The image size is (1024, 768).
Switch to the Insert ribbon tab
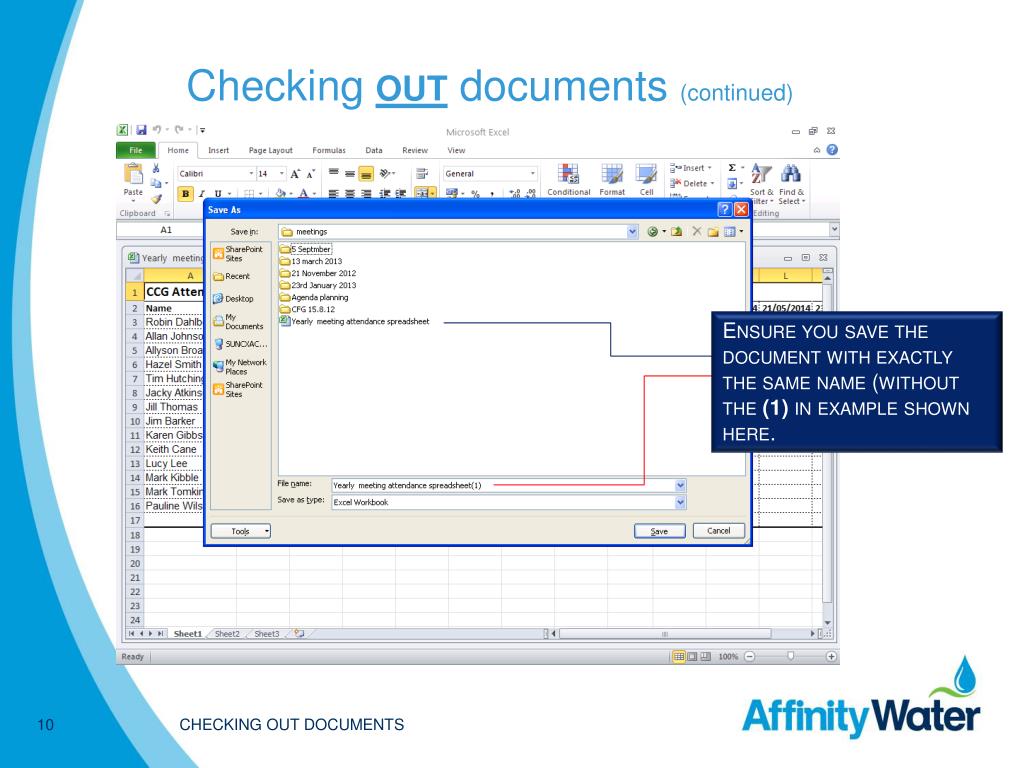click(x=219, y=150)
